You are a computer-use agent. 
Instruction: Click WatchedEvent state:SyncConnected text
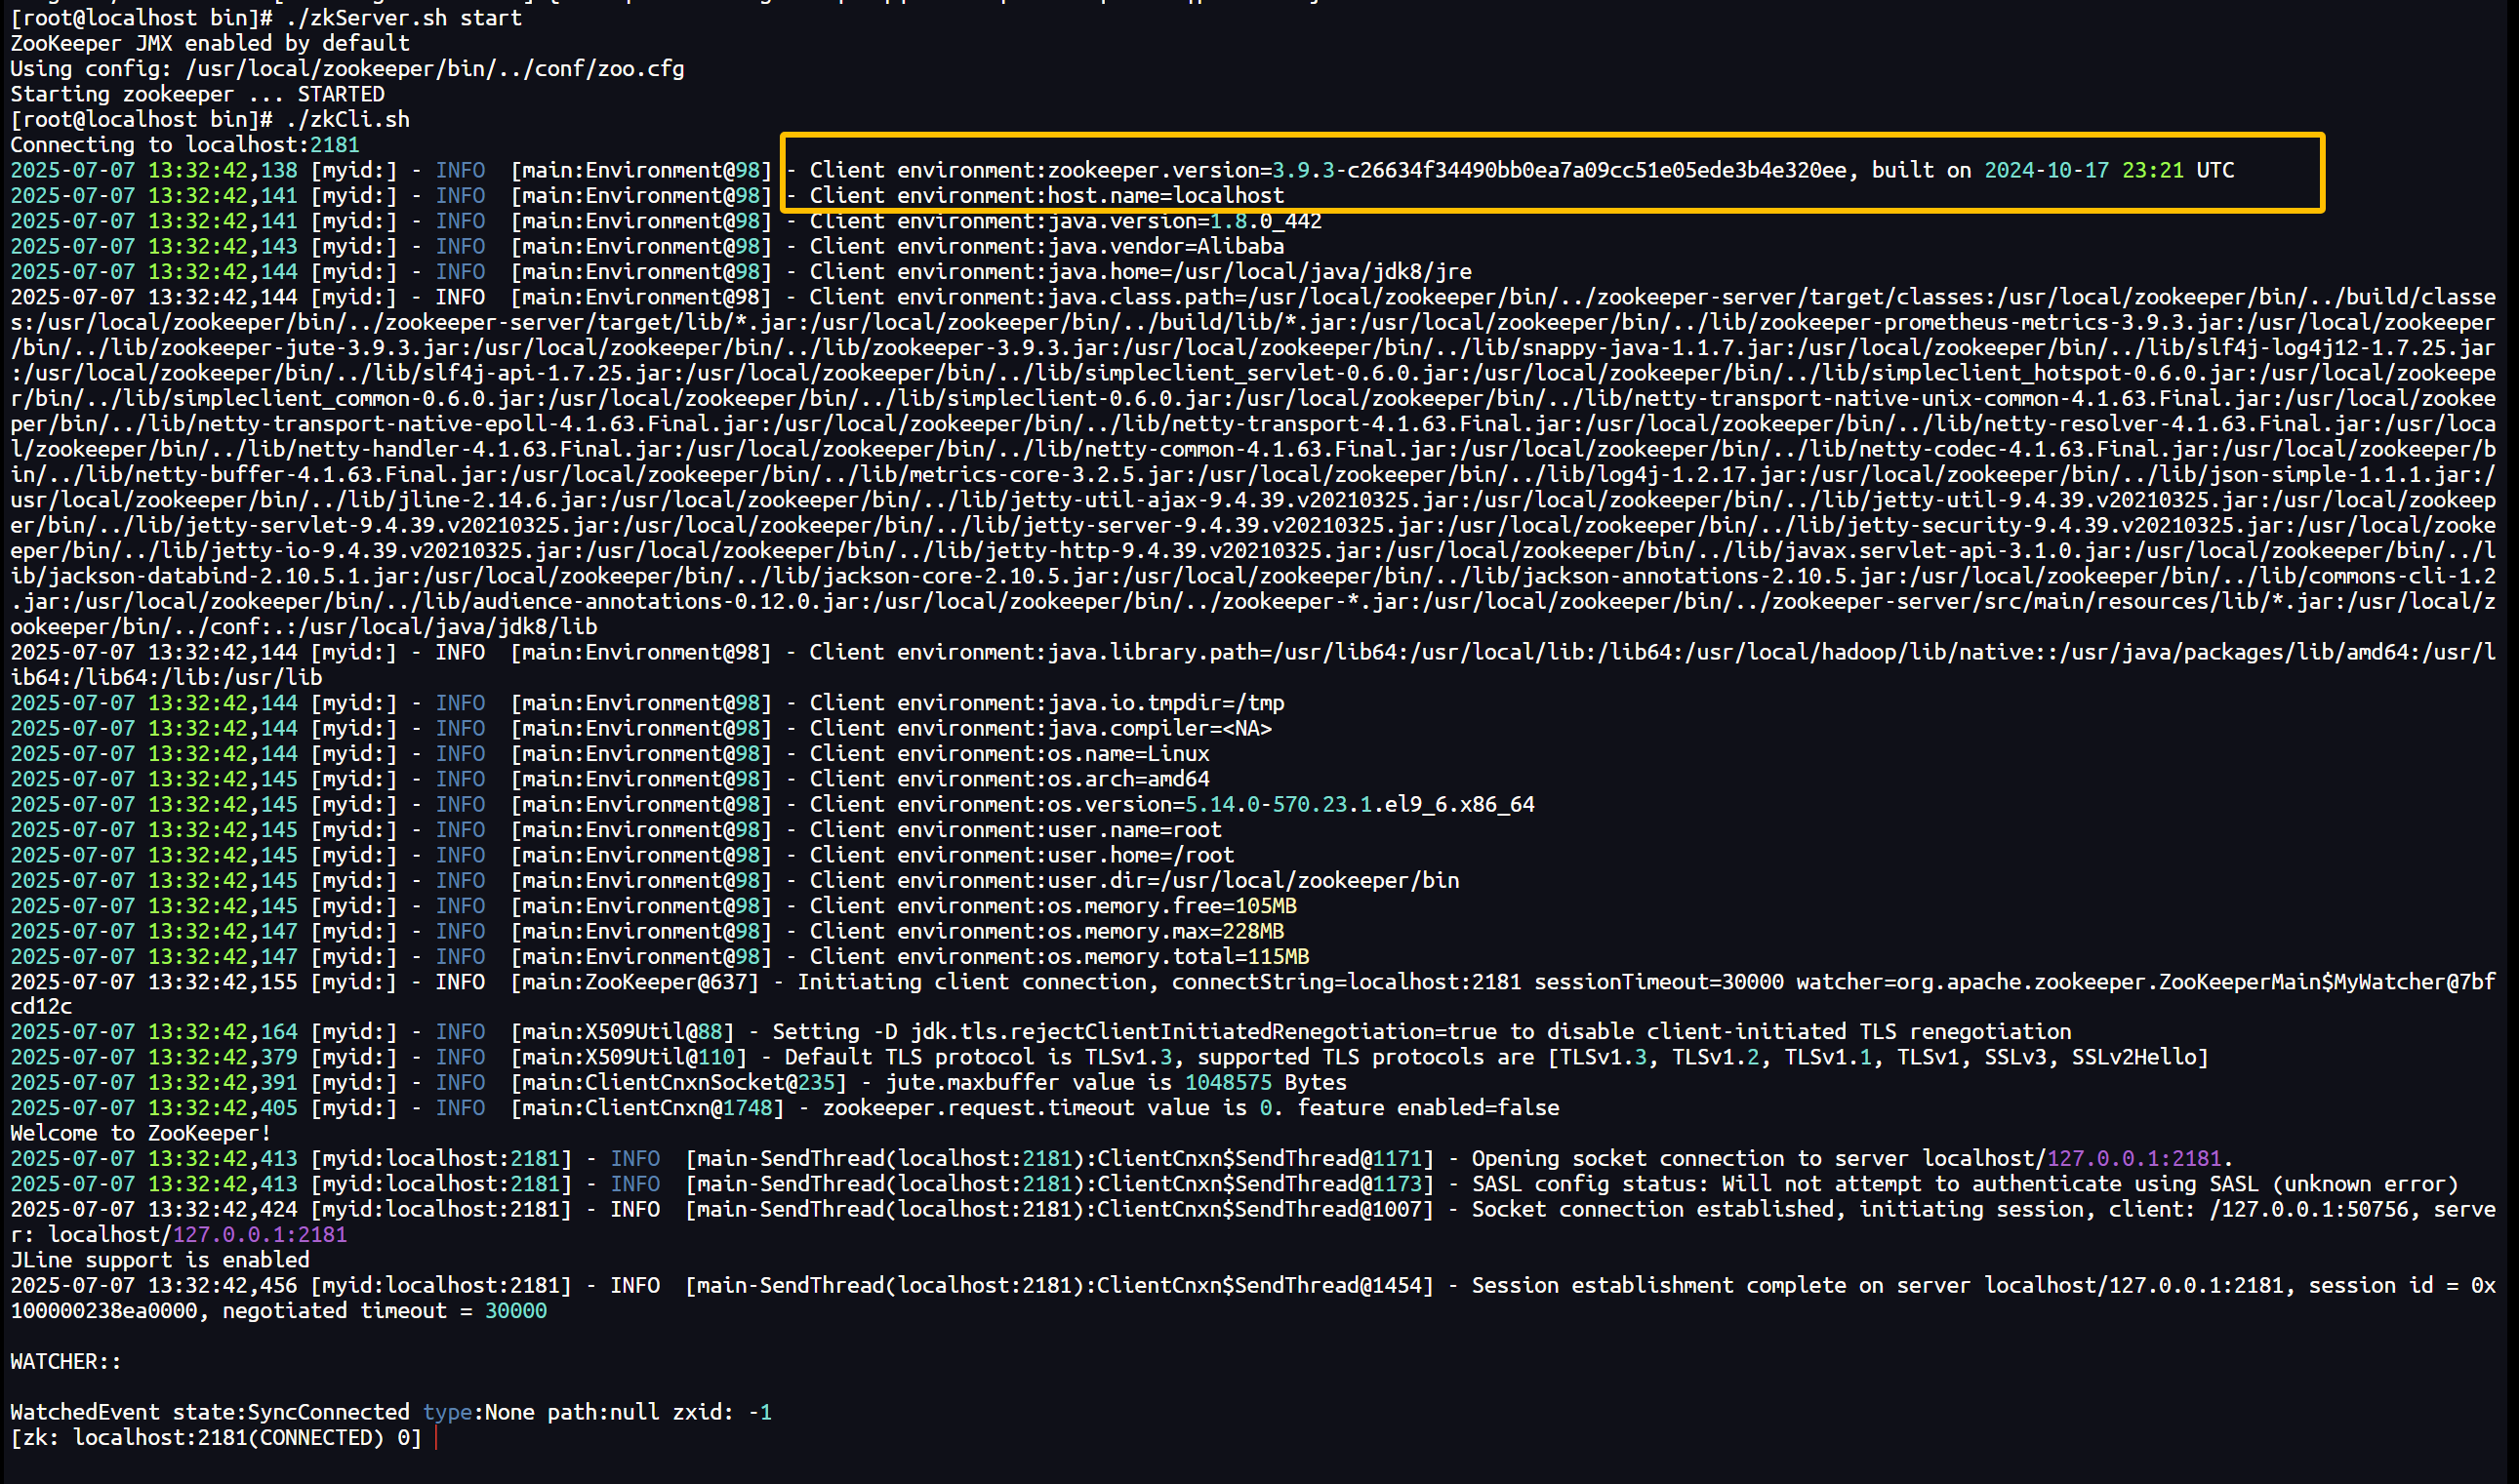[210, 1412]
